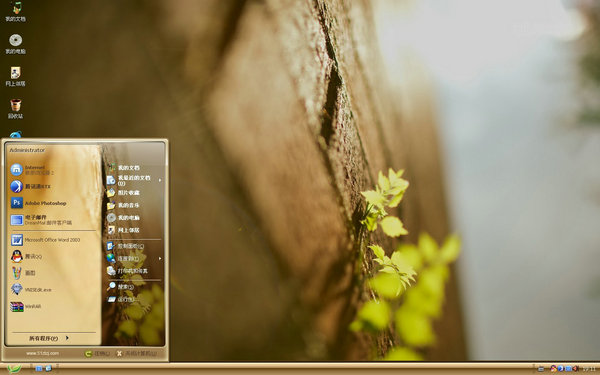Click the green Start button on the taskbar
Viewport: 600px width, 375px height.
(x=14, y=368)
